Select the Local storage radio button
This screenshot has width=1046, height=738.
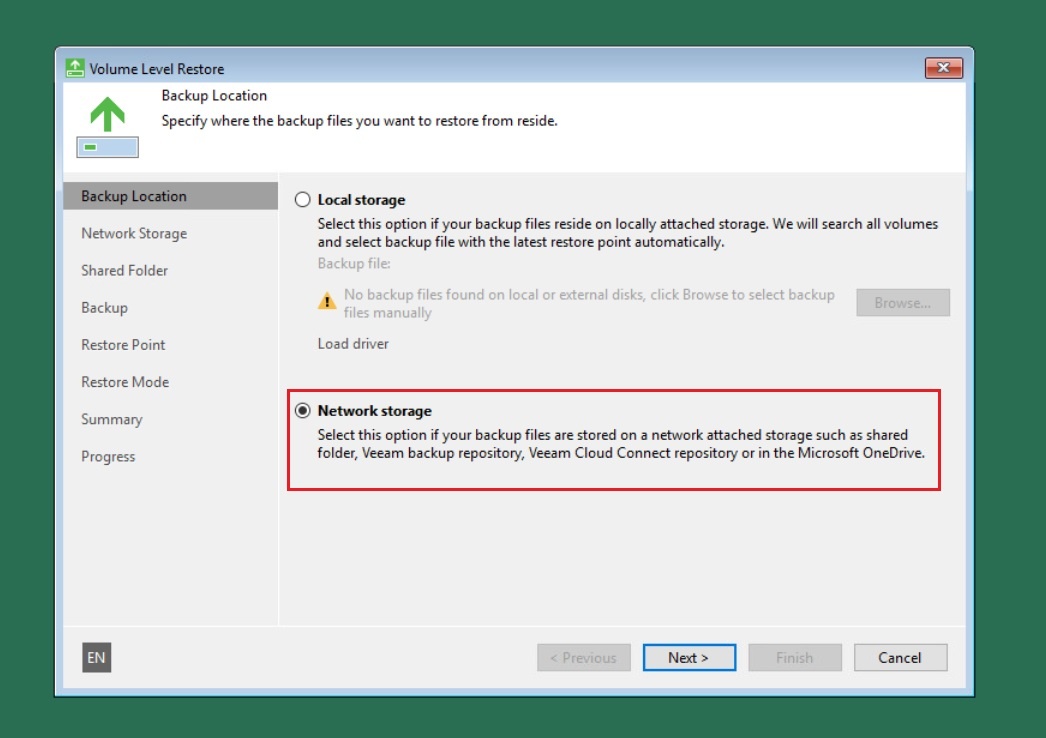click(x=303, y=200)
